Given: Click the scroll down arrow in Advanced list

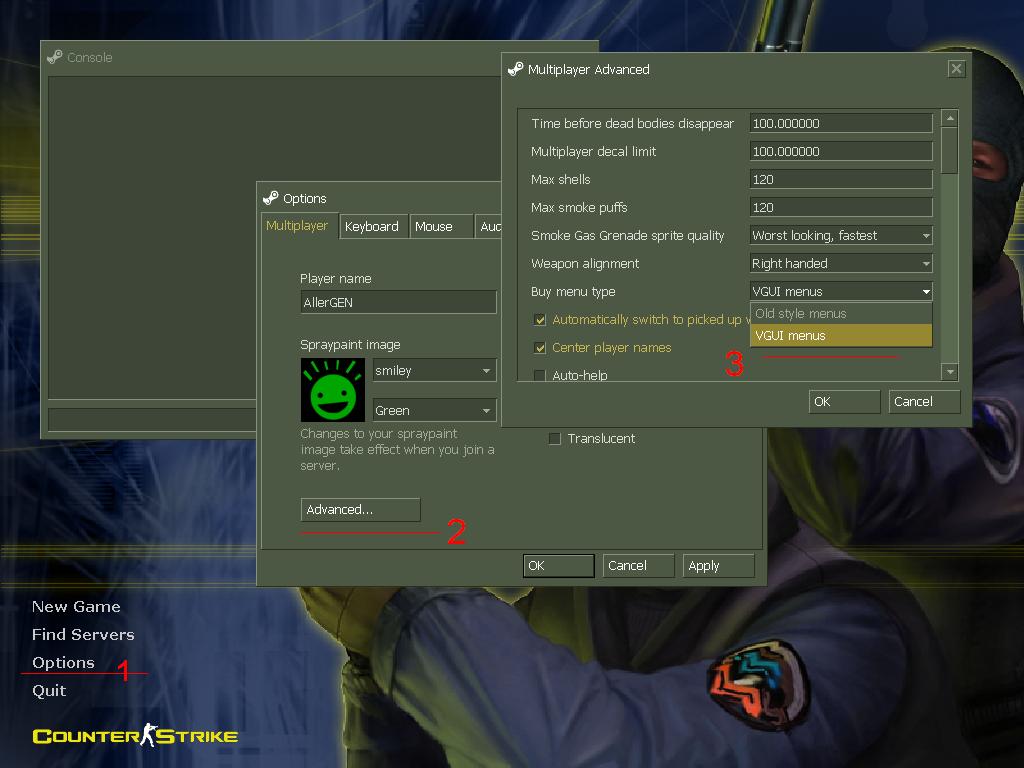Looking at the screenshot, I should [x=950, y=372].
